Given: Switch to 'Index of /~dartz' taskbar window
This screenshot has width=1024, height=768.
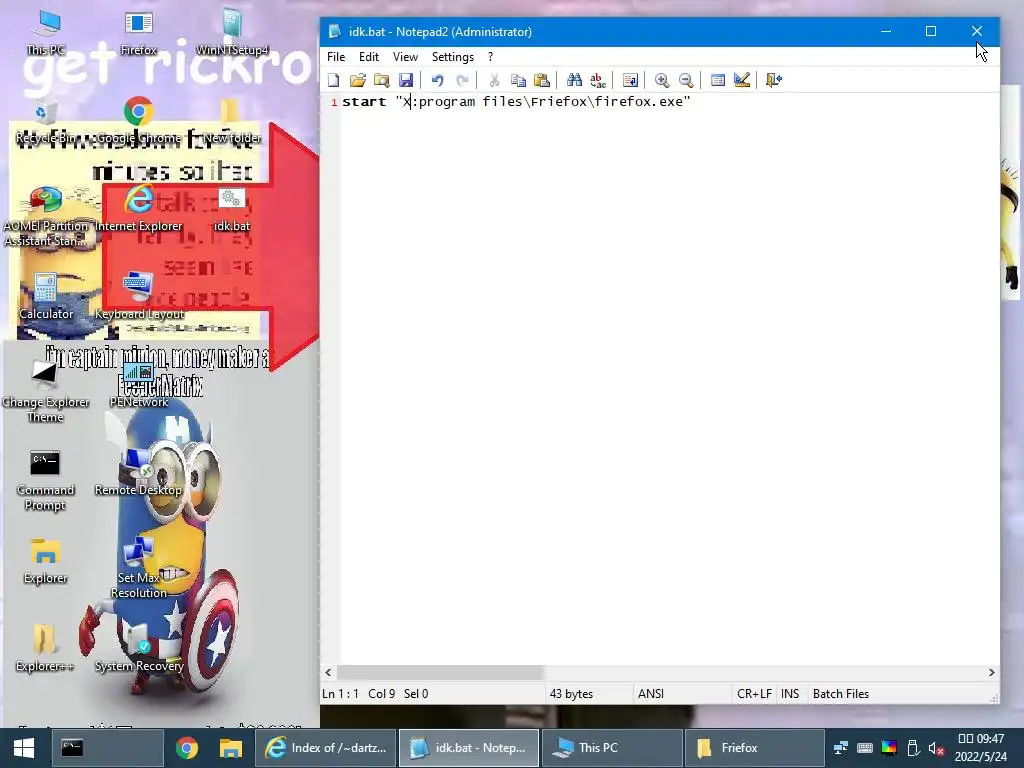Looking at the screenshot, I should click(325, 748).
